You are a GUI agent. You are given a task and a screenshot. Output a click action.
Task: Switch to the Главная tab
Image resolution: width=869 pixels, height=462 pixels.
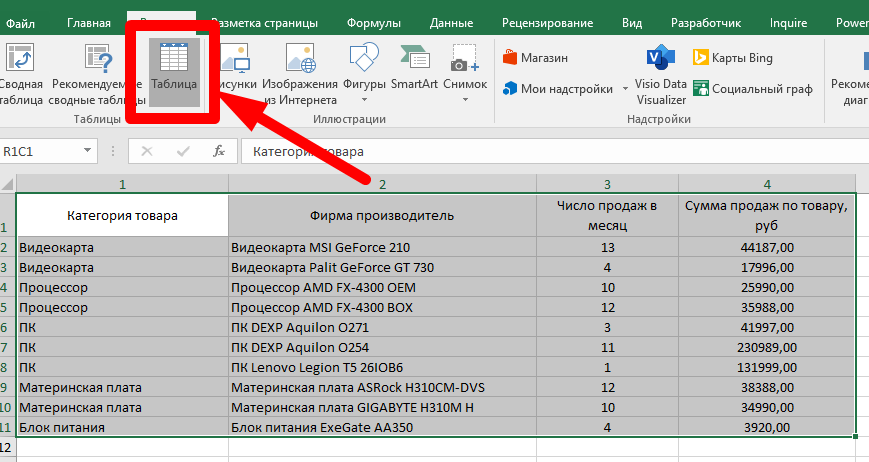point(89,23)
